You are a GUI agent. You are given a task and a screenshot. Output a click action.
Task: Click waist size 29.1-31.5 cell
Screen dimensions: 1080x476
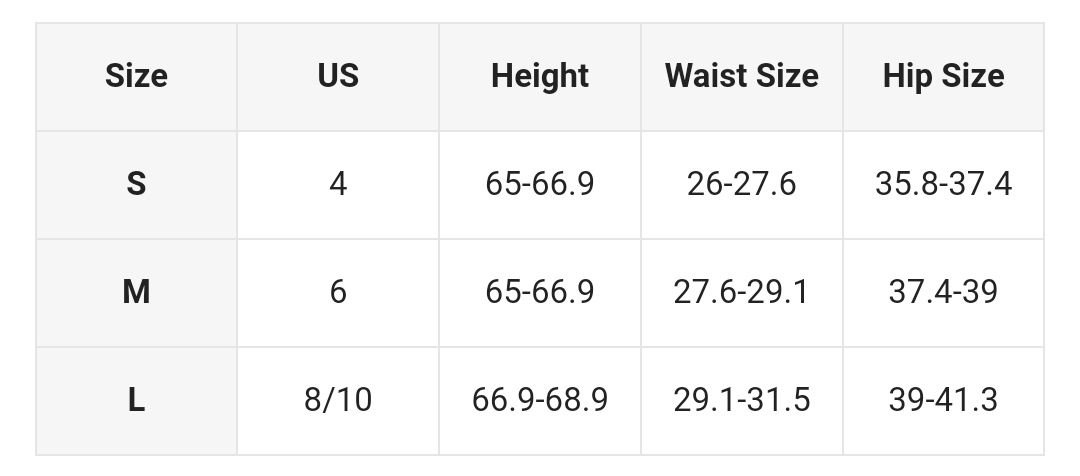pos(742,401)
